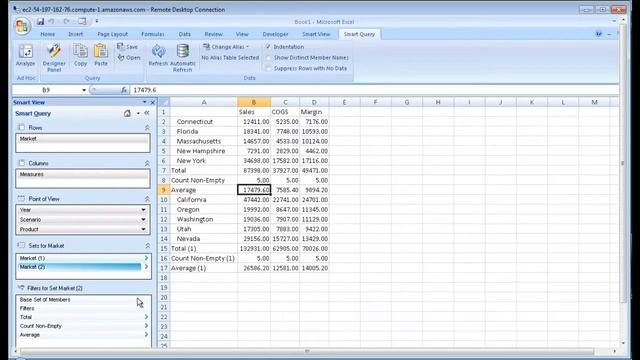Expand the Average filter arrow
640x360 pixels.
[146, 335]
